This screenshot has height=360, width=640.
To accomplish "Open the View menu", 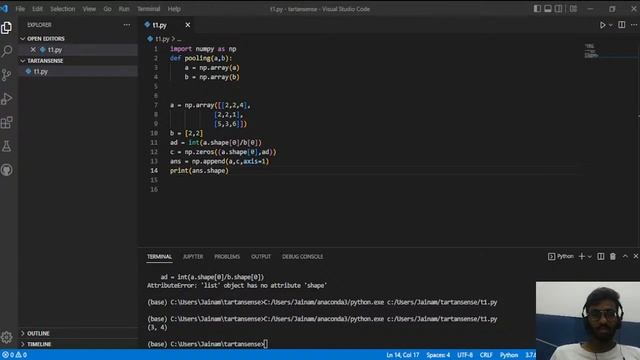I will pos(89,9).
